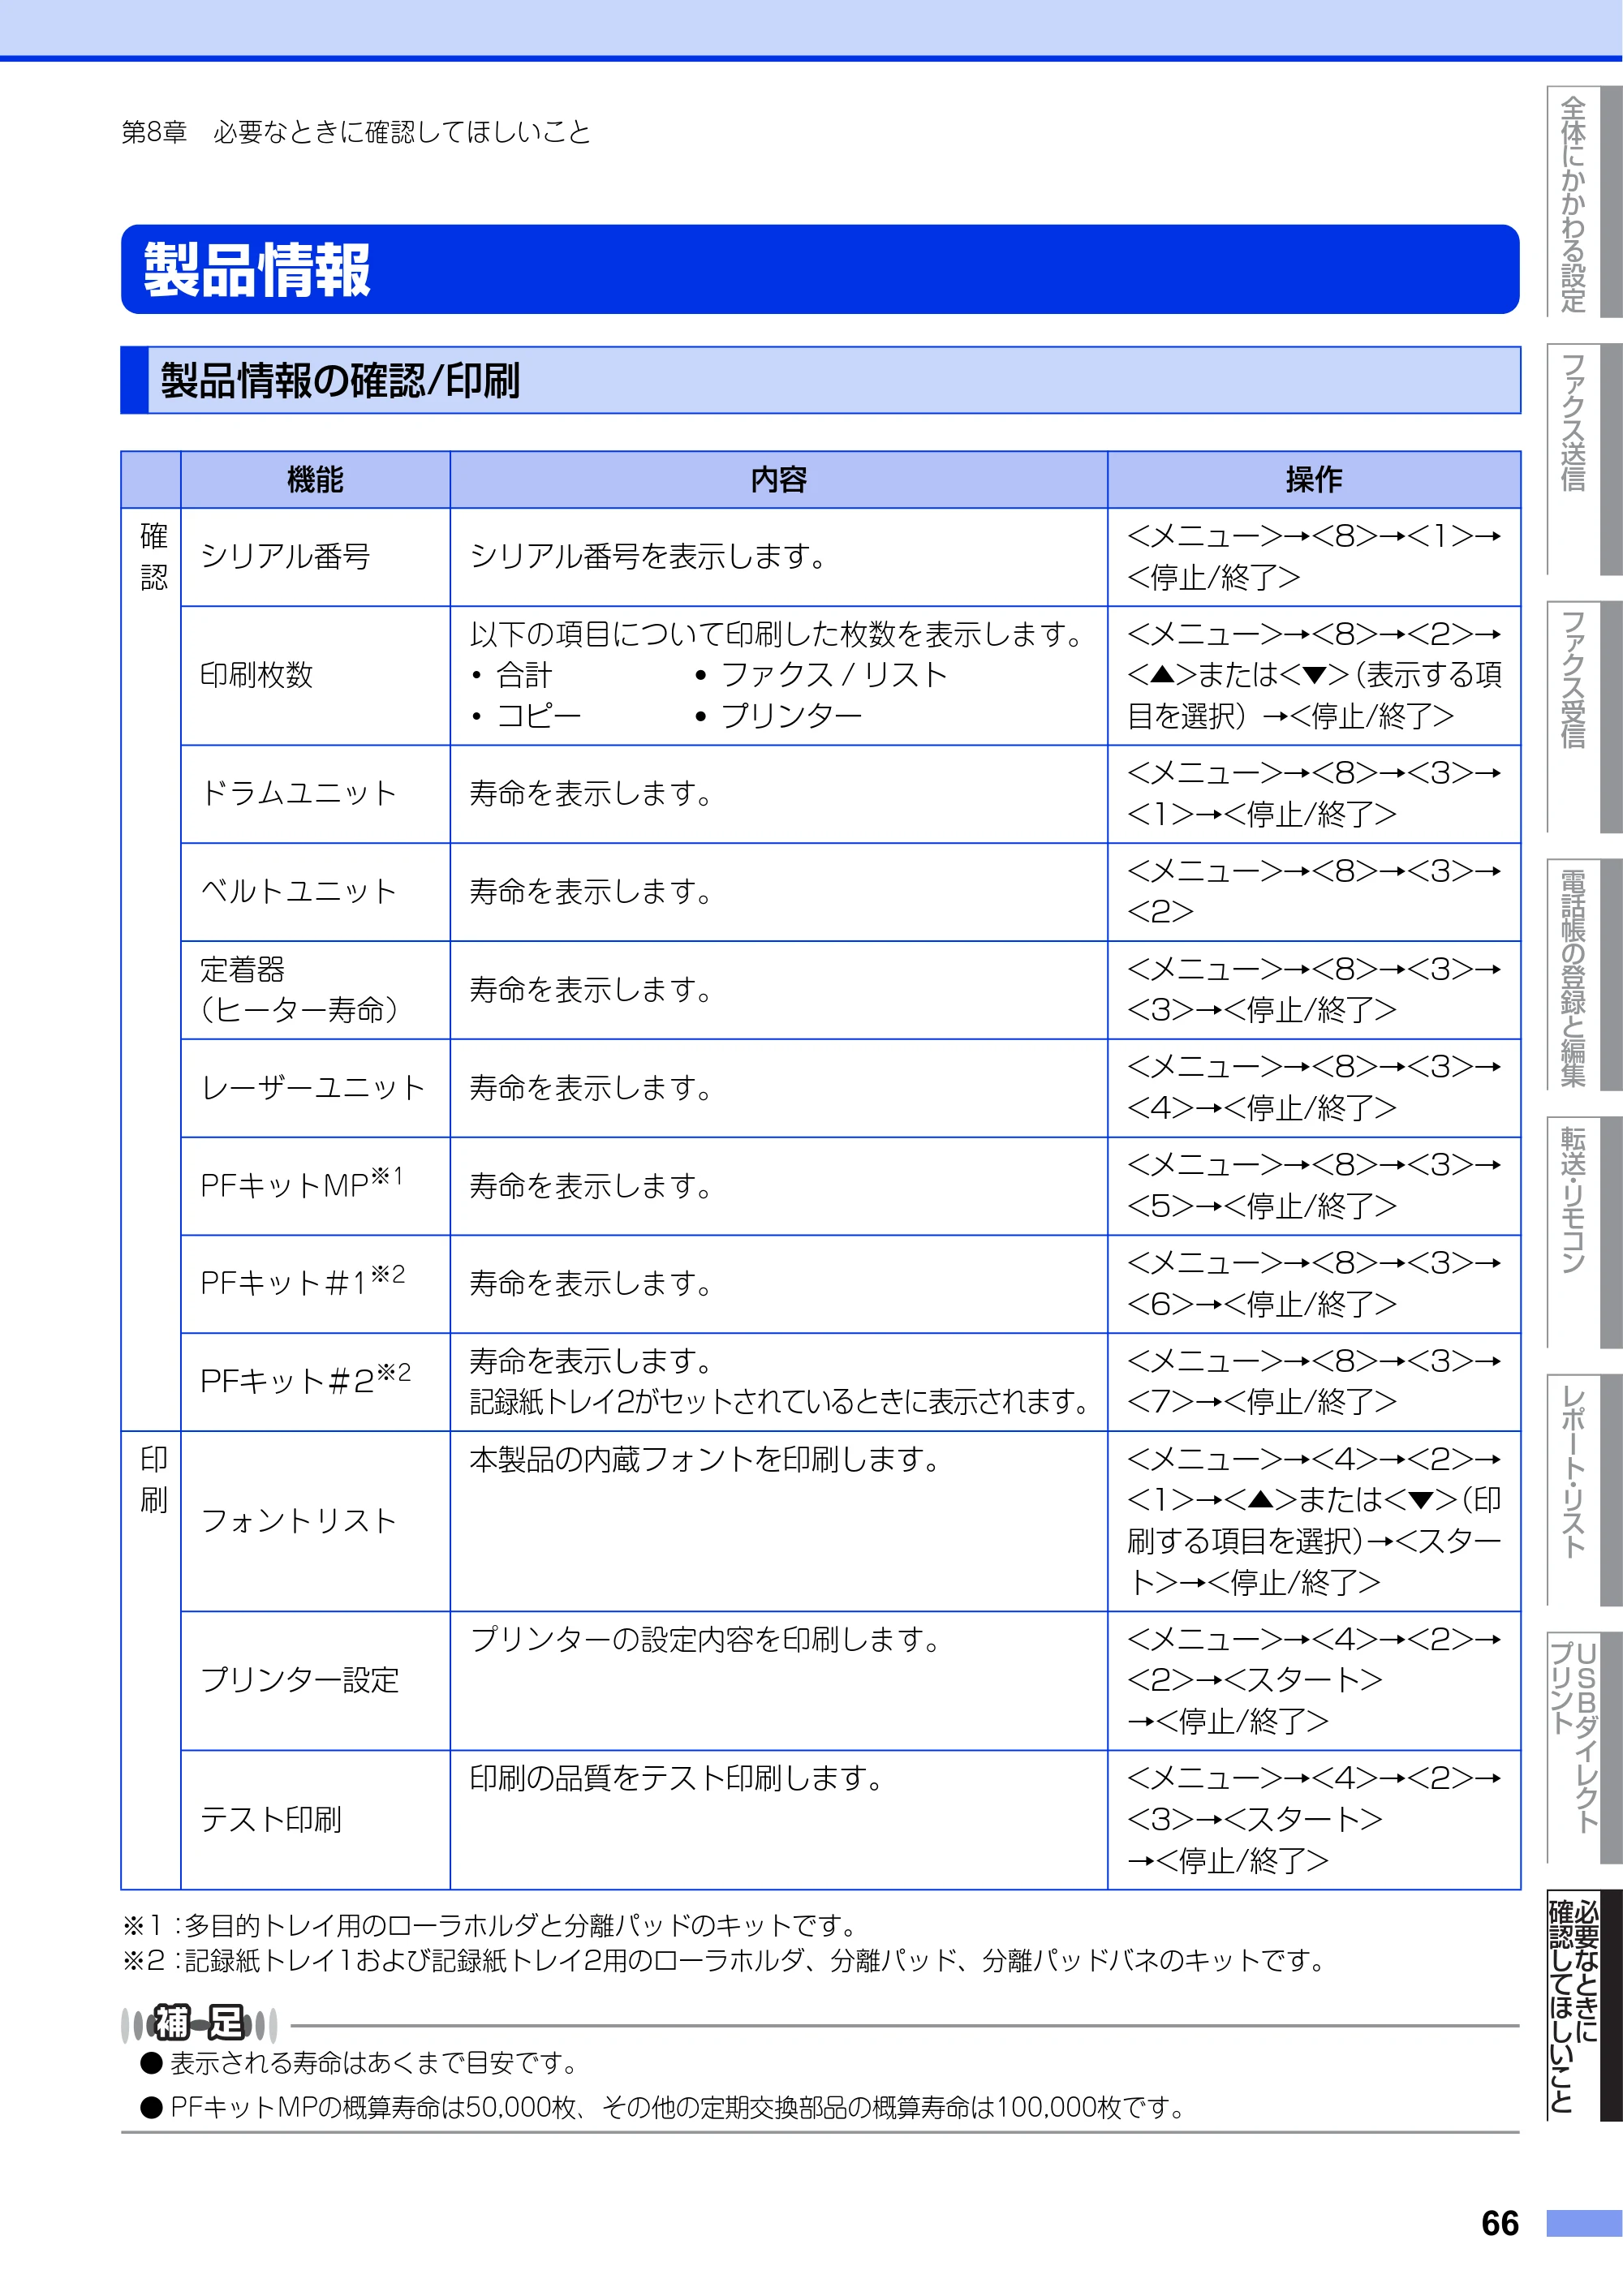Click the レーザーユニット row label

(313, 1088)
